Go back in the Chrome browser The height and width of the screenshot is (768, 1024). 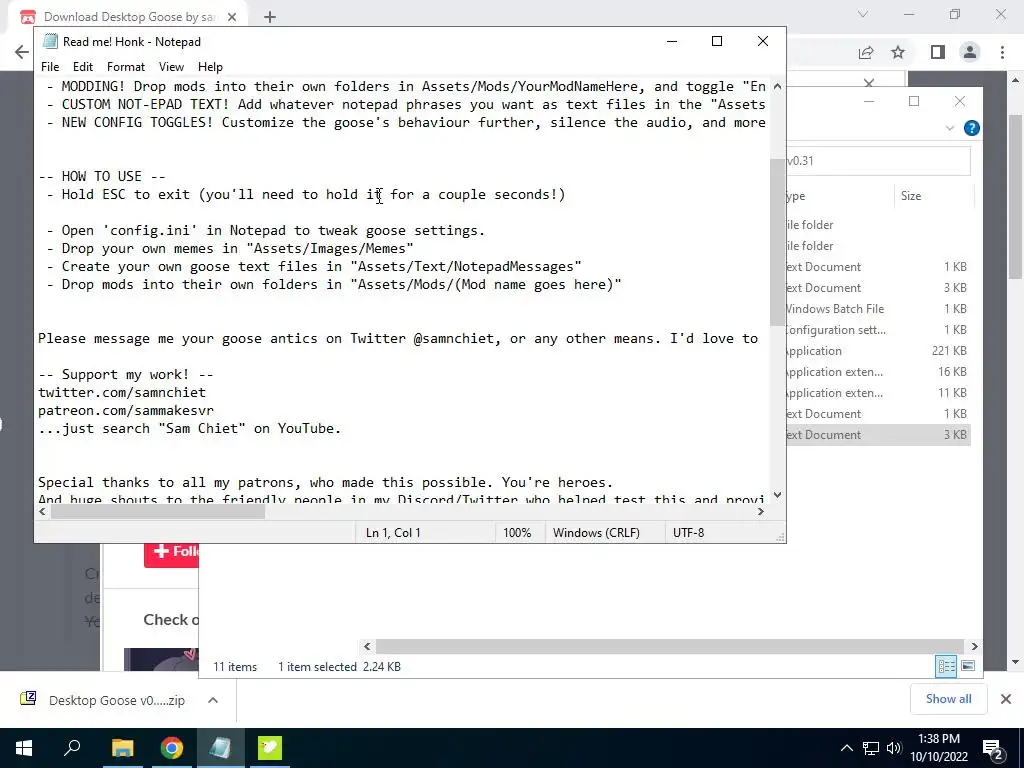click(22, 52)
